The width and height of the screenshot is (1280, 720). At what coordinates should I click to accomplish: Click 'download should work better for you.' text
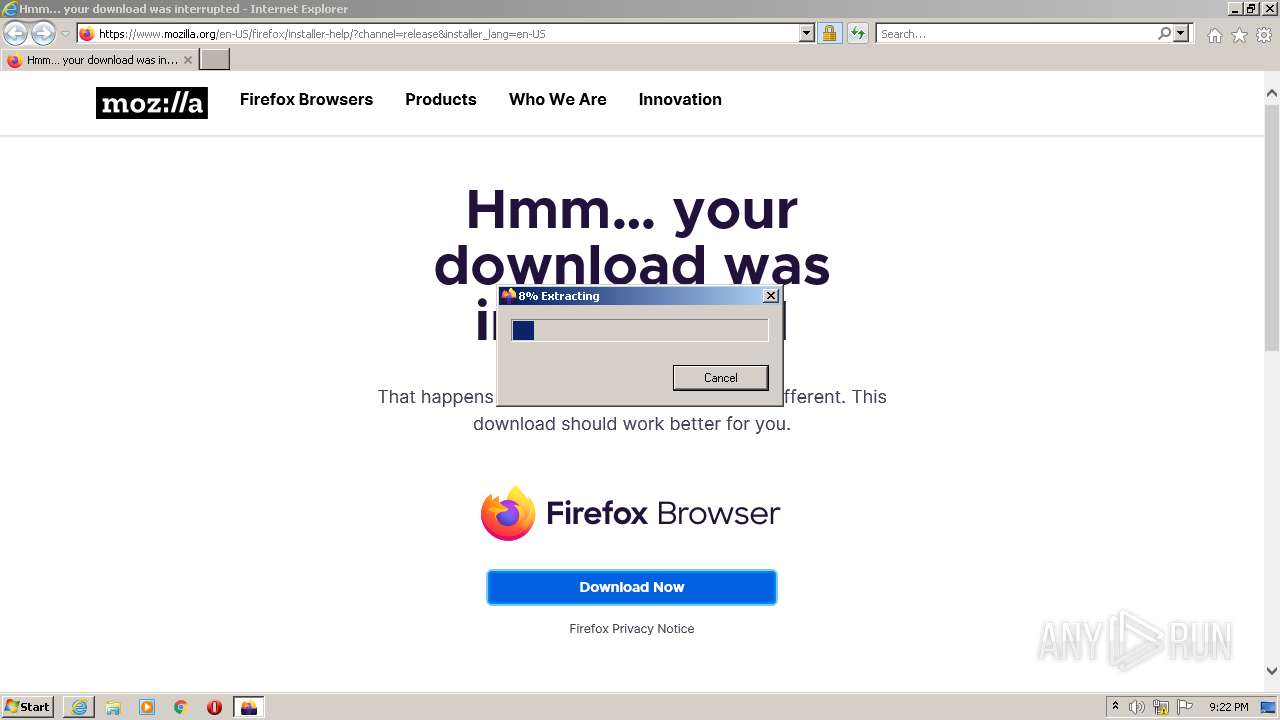[x=632, y=424]
